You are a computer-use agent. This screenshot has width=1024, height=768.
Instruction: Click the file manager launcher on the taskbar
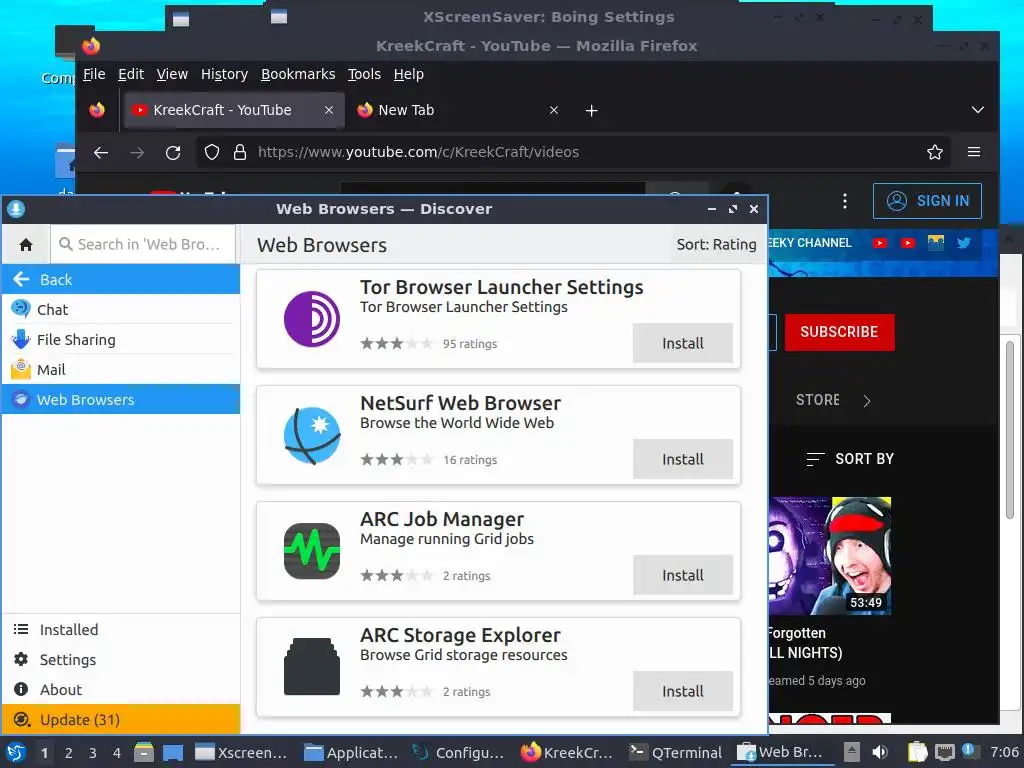coord(144,752)
